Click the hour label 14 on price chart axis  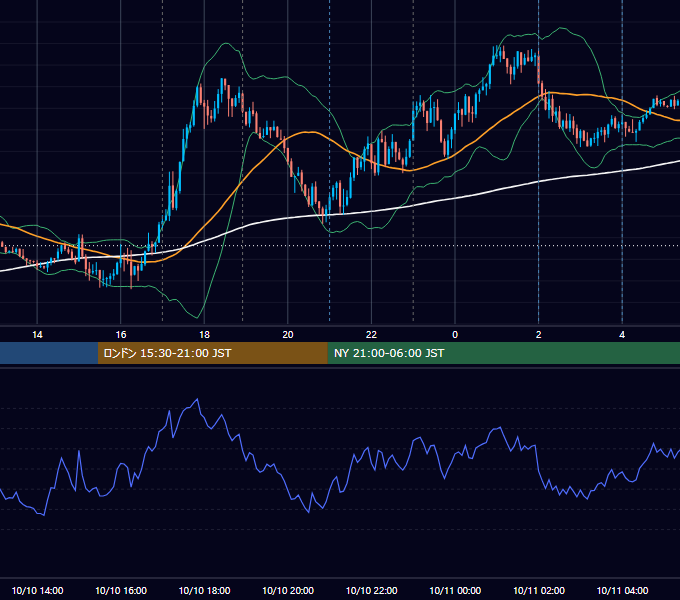[37, 335]
